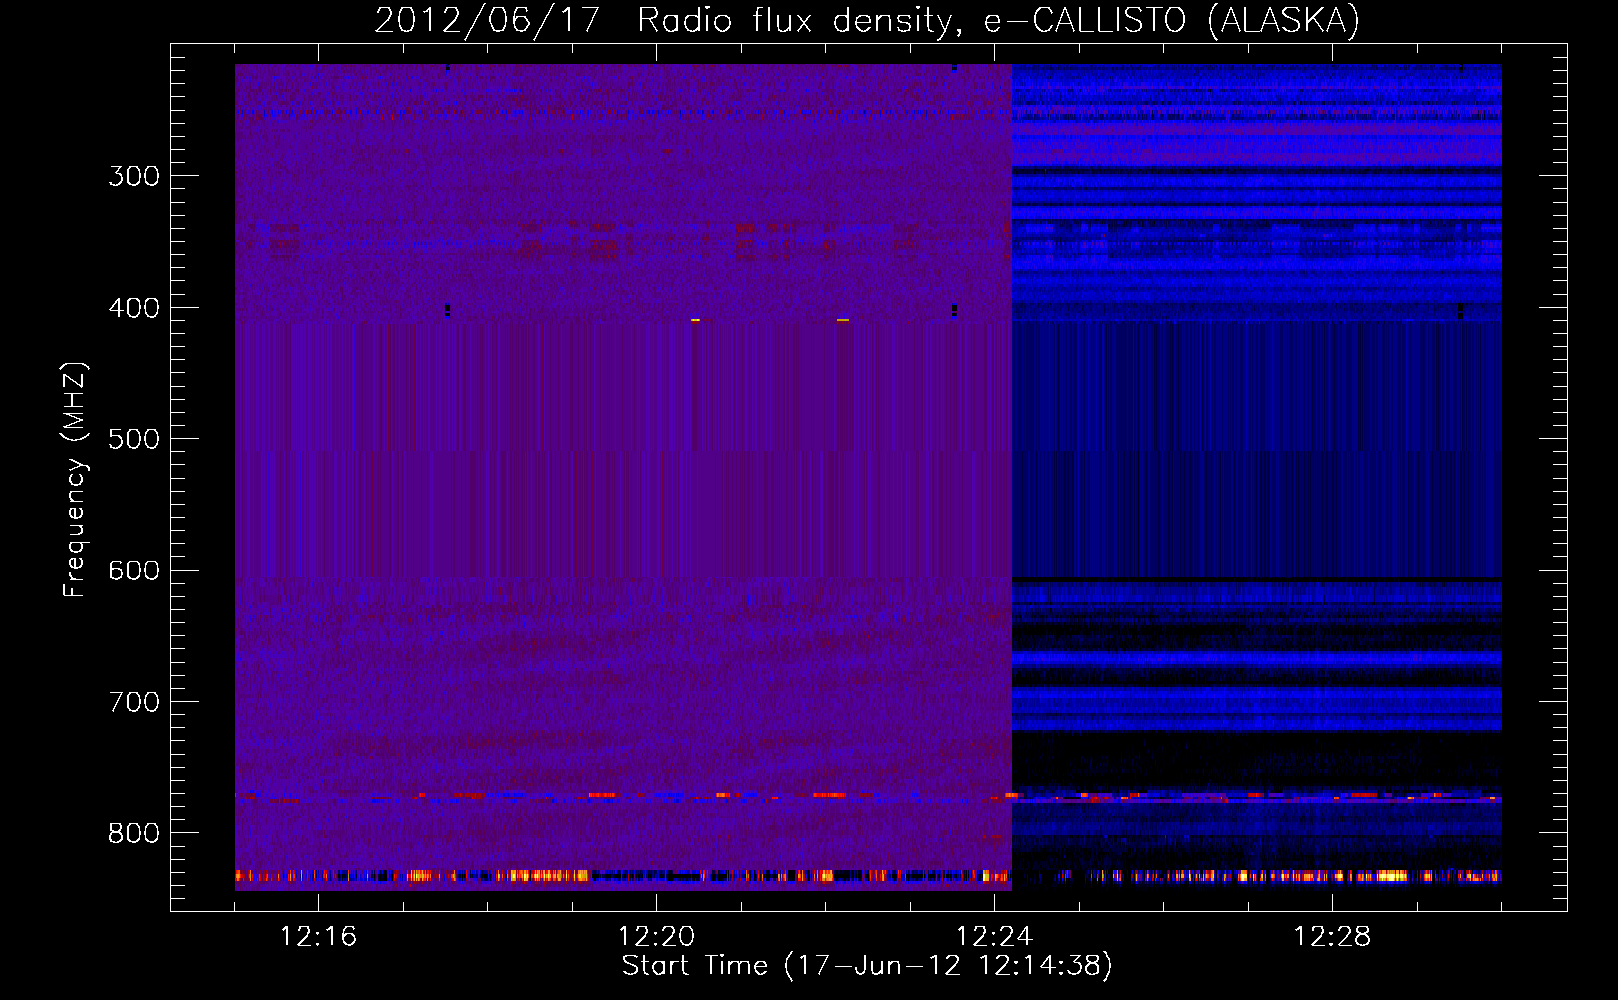Click the 600 frequency tick label
This screenshot has height=1000, width=1618.
point(134,571)
